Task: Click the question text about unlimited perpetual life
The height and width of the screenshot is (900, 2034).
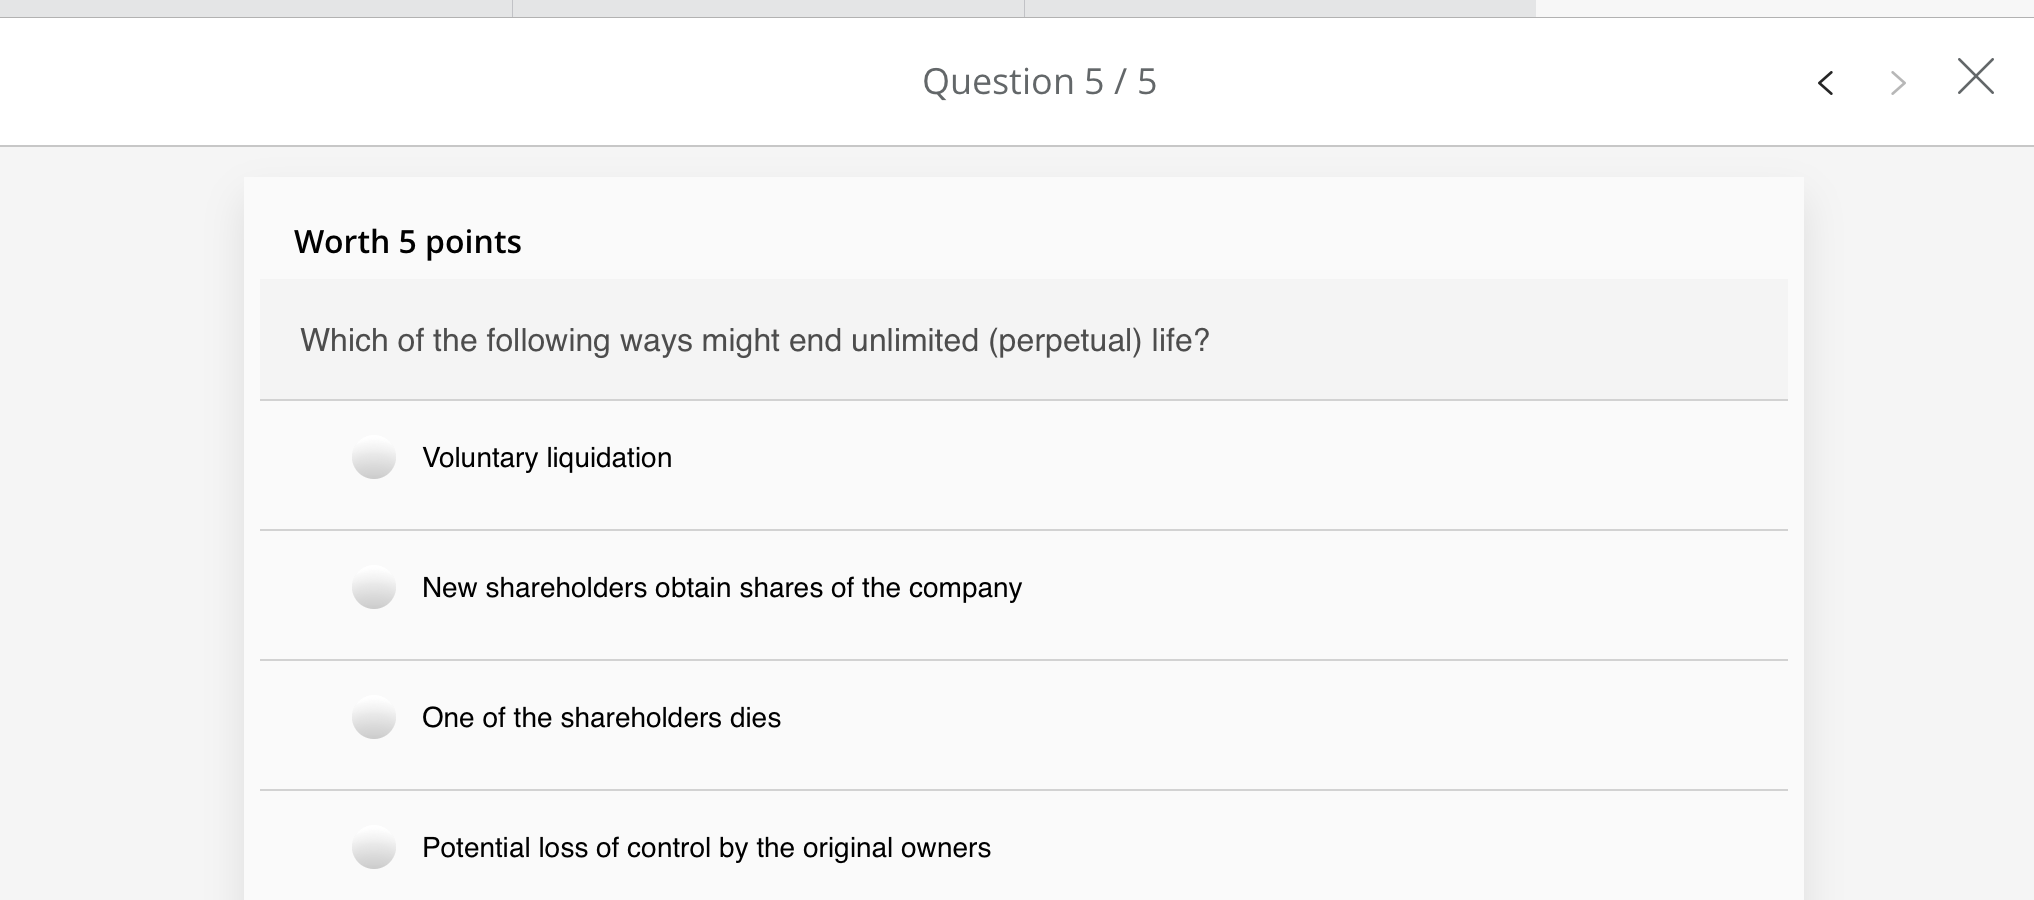Action: pos(754,341)
